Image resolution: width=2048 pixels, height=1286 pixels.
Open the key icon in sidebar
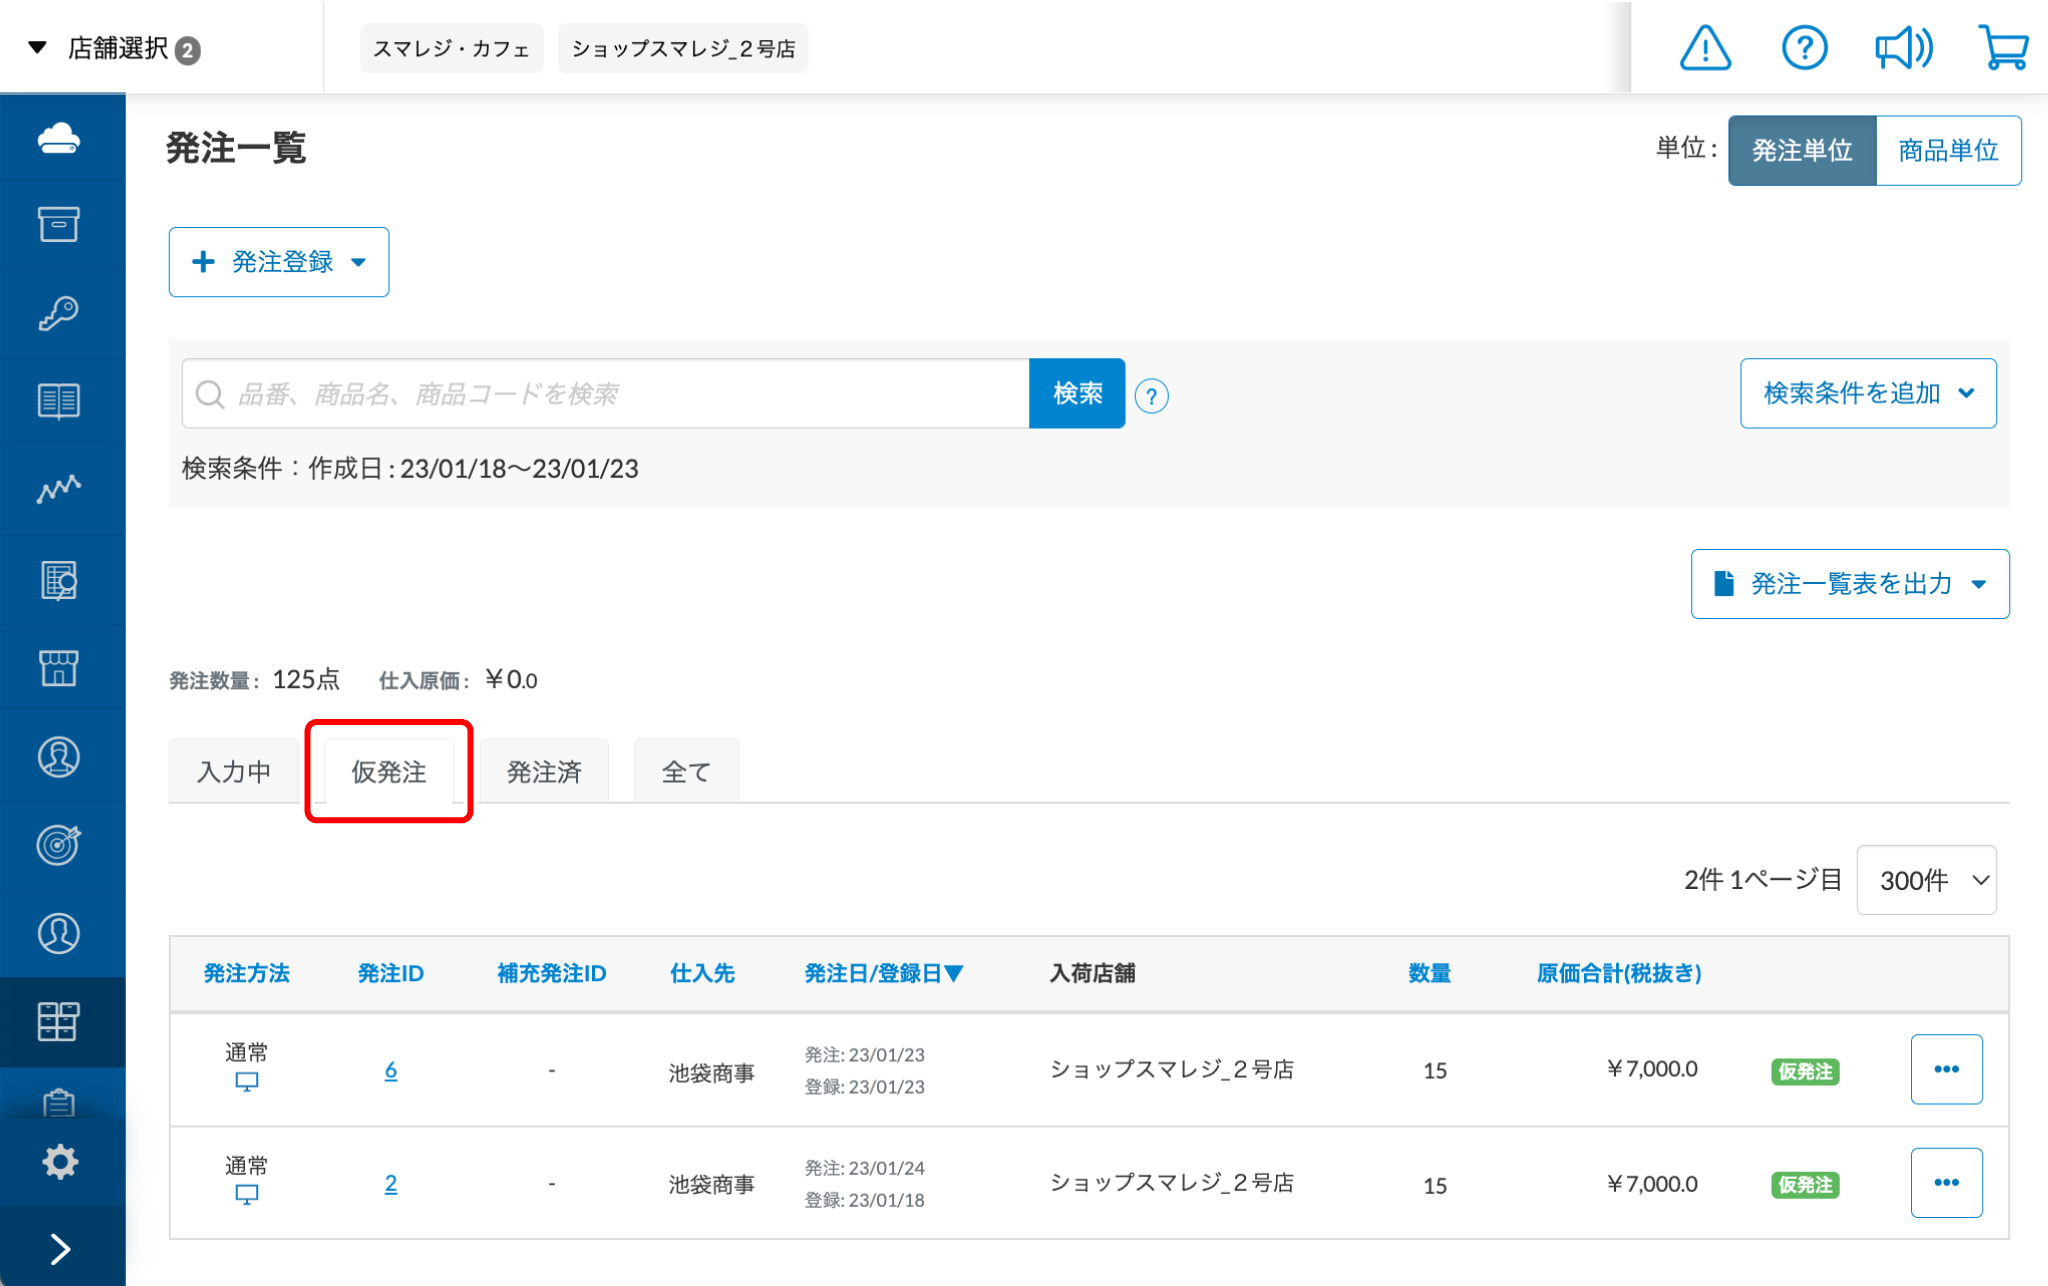click(x=60, y=313)
